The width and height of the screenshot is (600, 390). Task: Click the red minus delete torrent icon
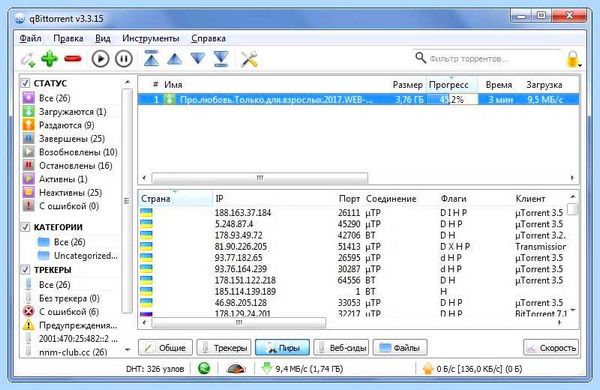coord(73,59)
